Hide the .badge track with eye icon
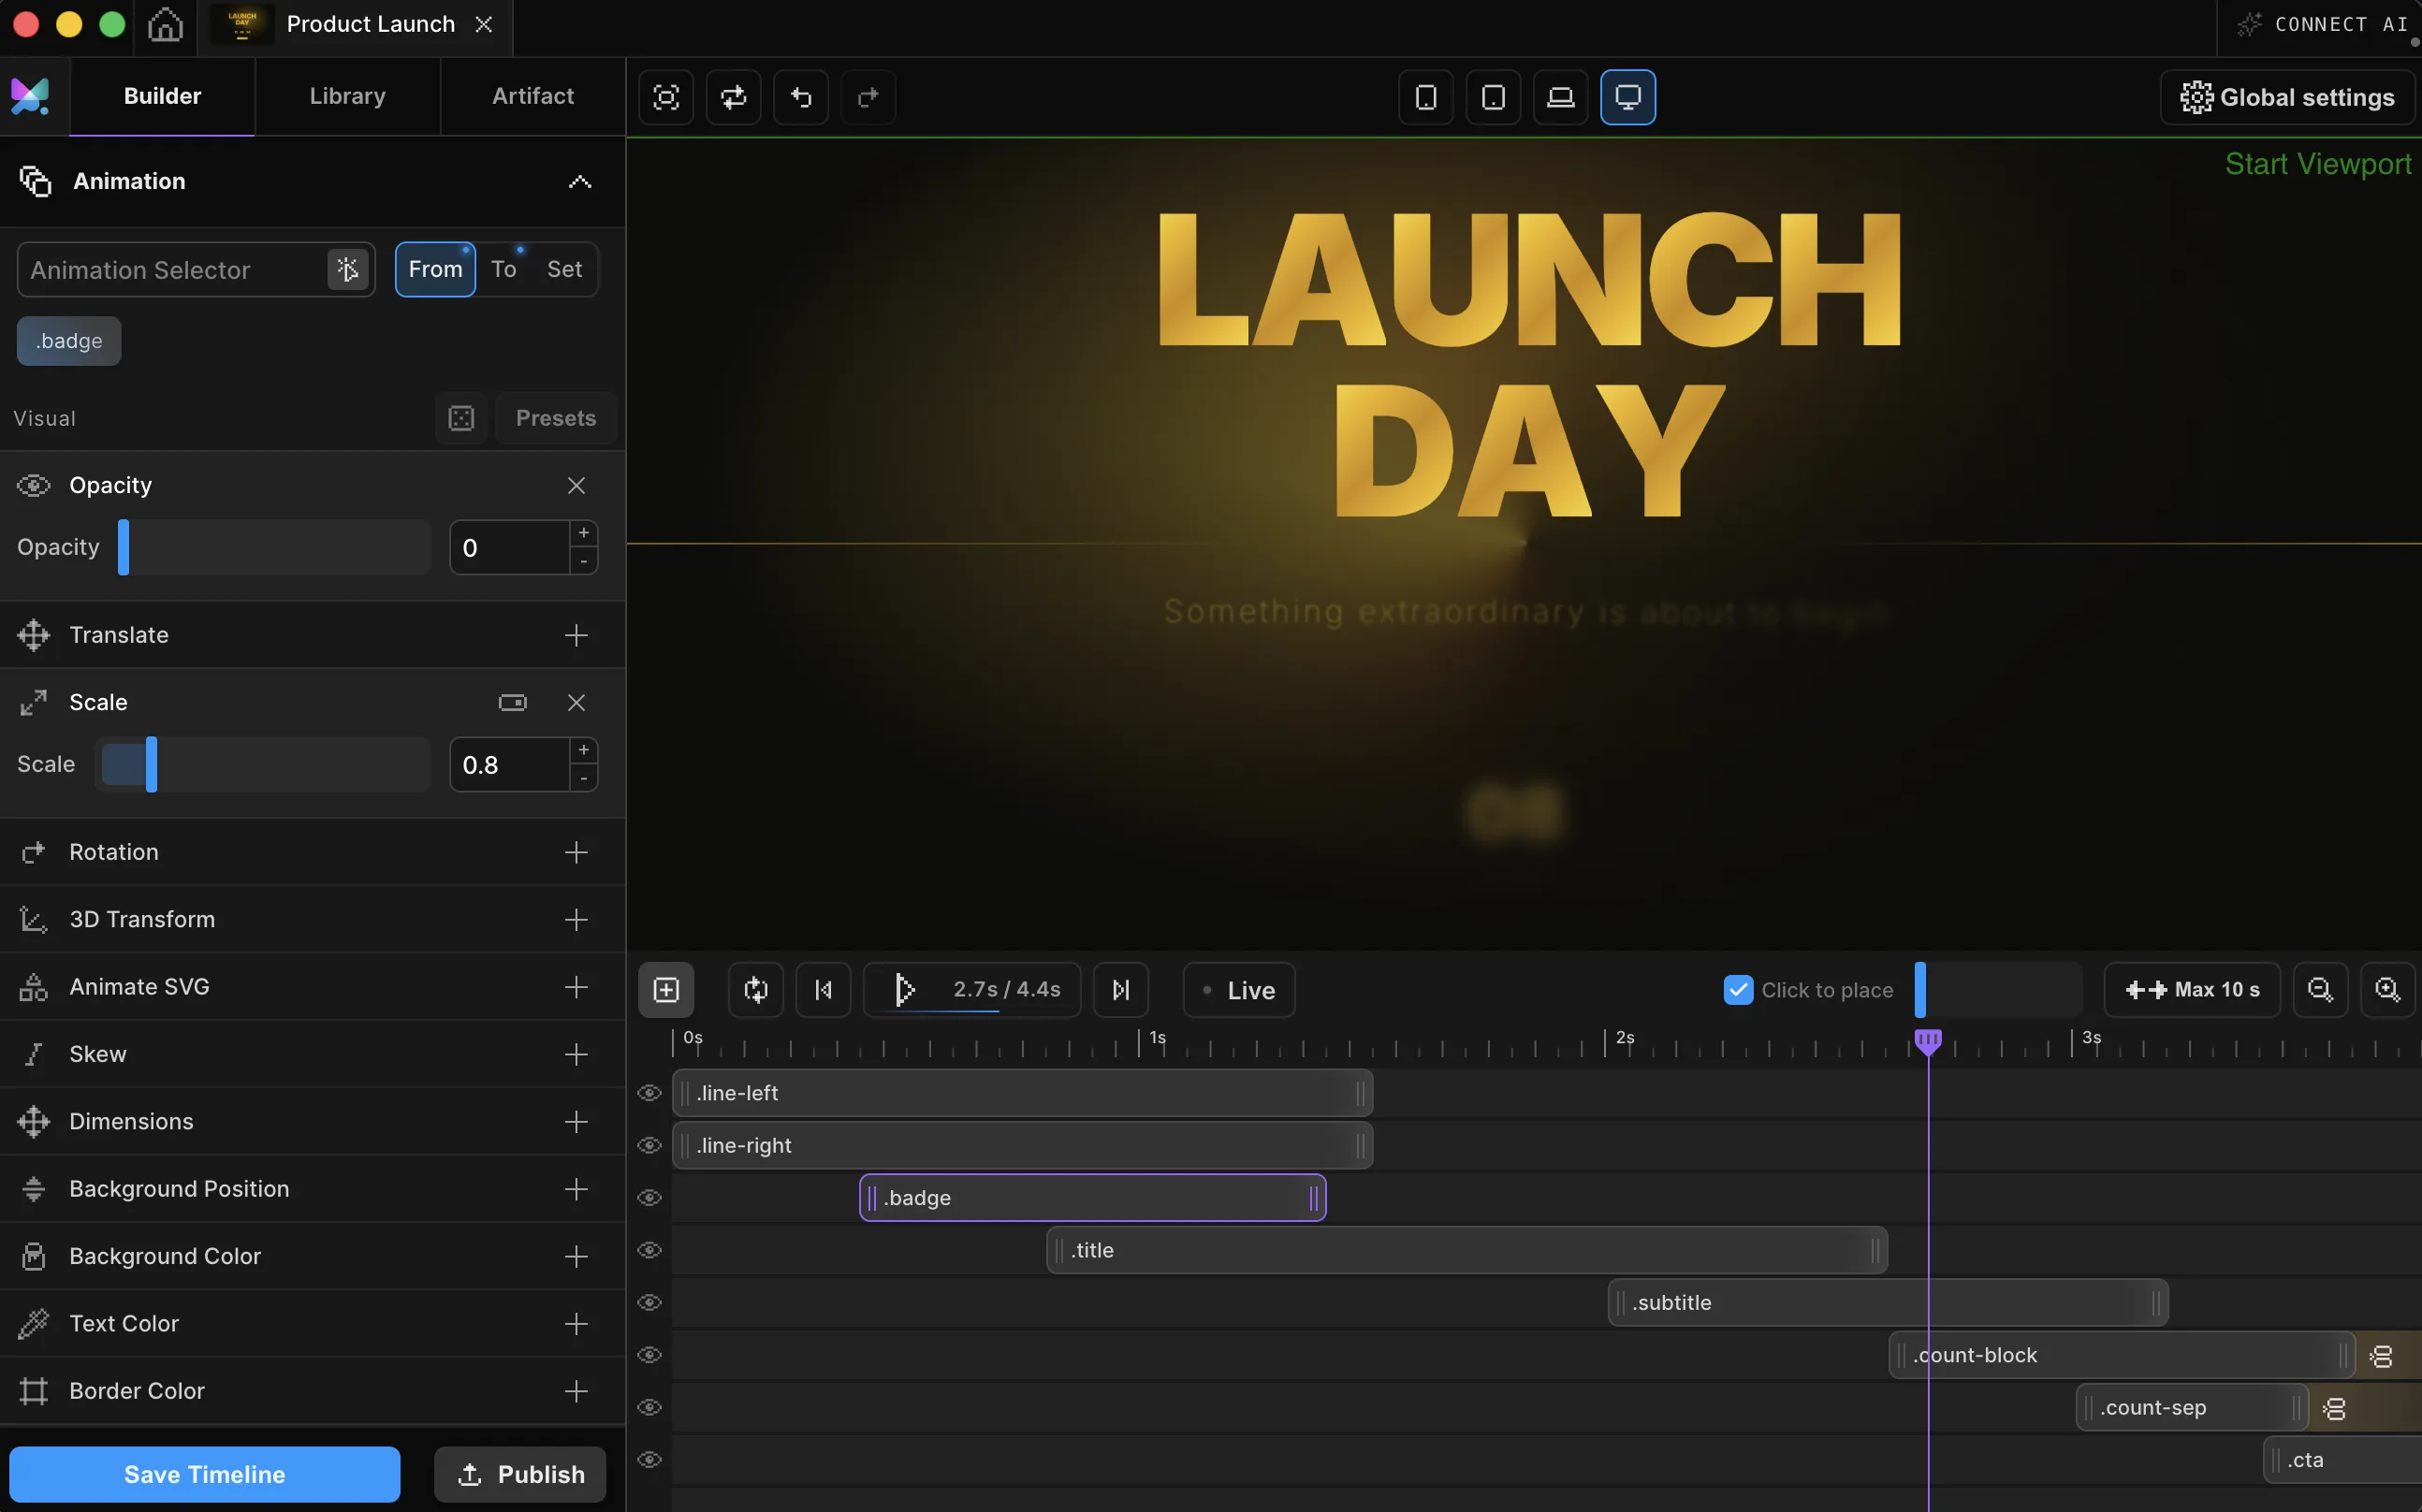The width and height of the screenshot is (2422, 1512). (650, 1198)
